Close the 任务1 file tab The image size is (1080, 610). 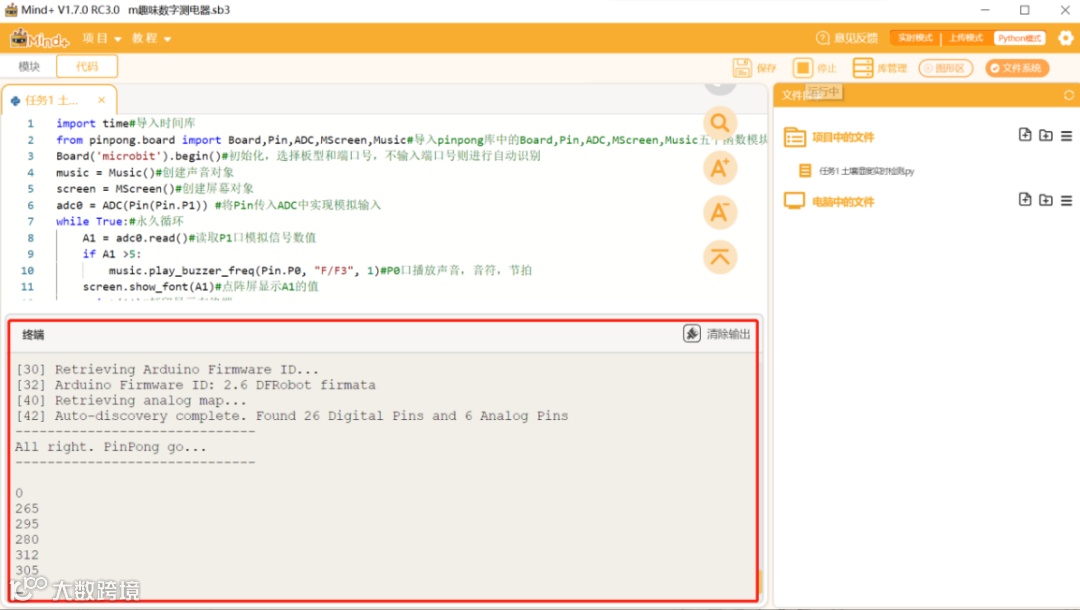coord(101,100)
